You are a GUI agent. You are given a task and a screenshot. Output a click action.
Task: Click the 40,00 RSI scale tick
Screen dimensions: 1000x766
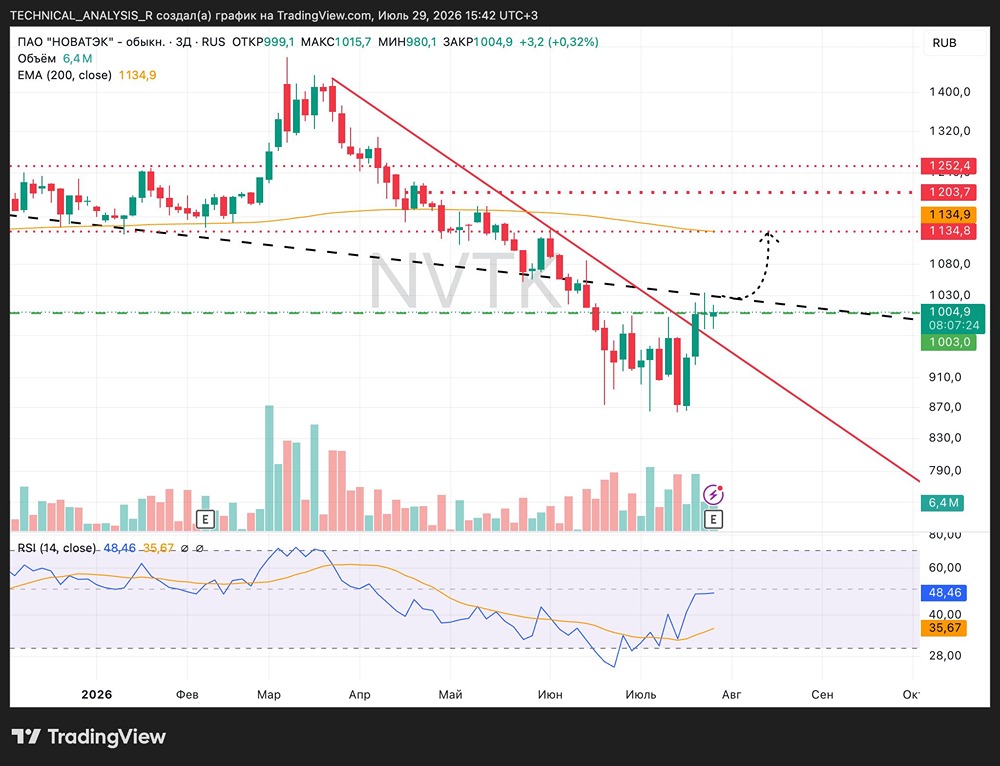coord(945,614)
